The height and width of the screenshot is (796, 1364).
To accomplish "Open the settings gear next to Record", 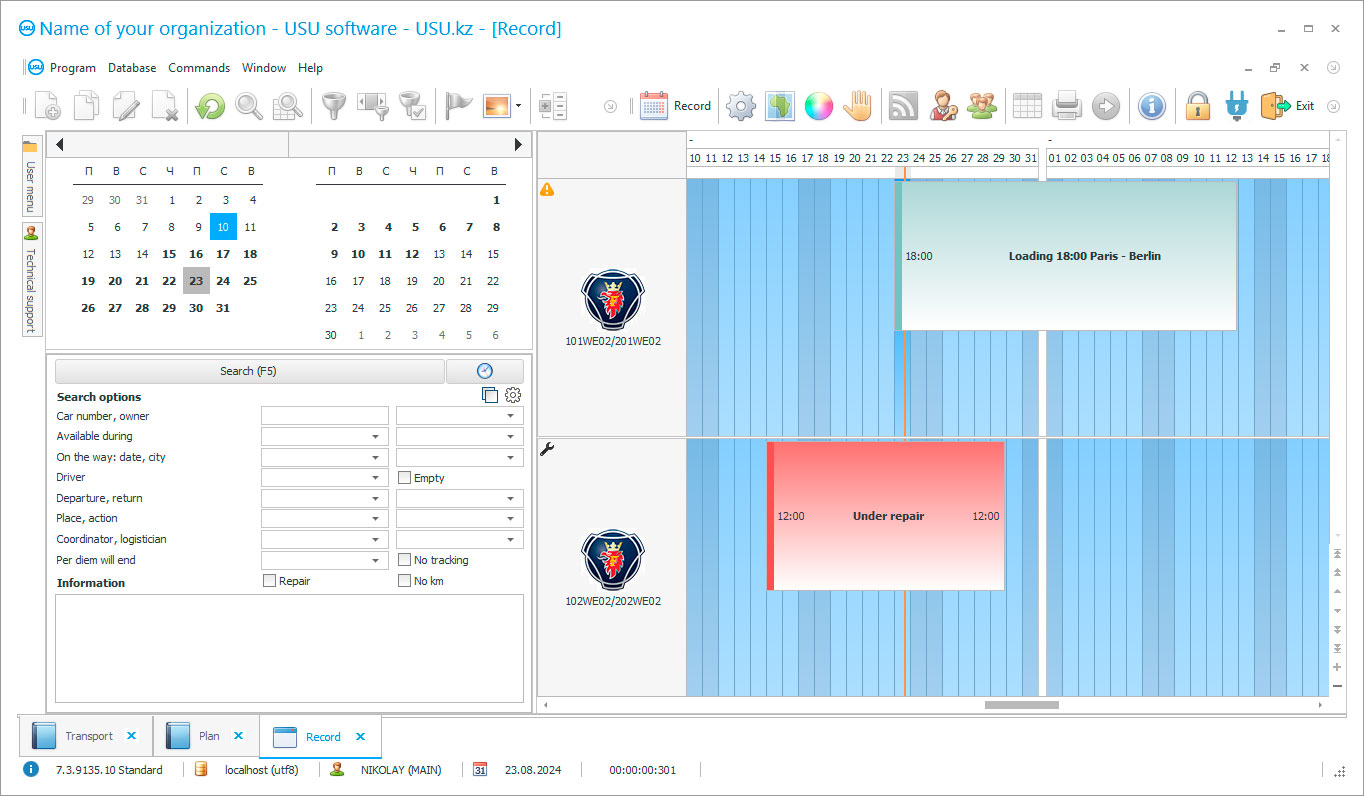I will pyautogui.click(x=741, y=105).
